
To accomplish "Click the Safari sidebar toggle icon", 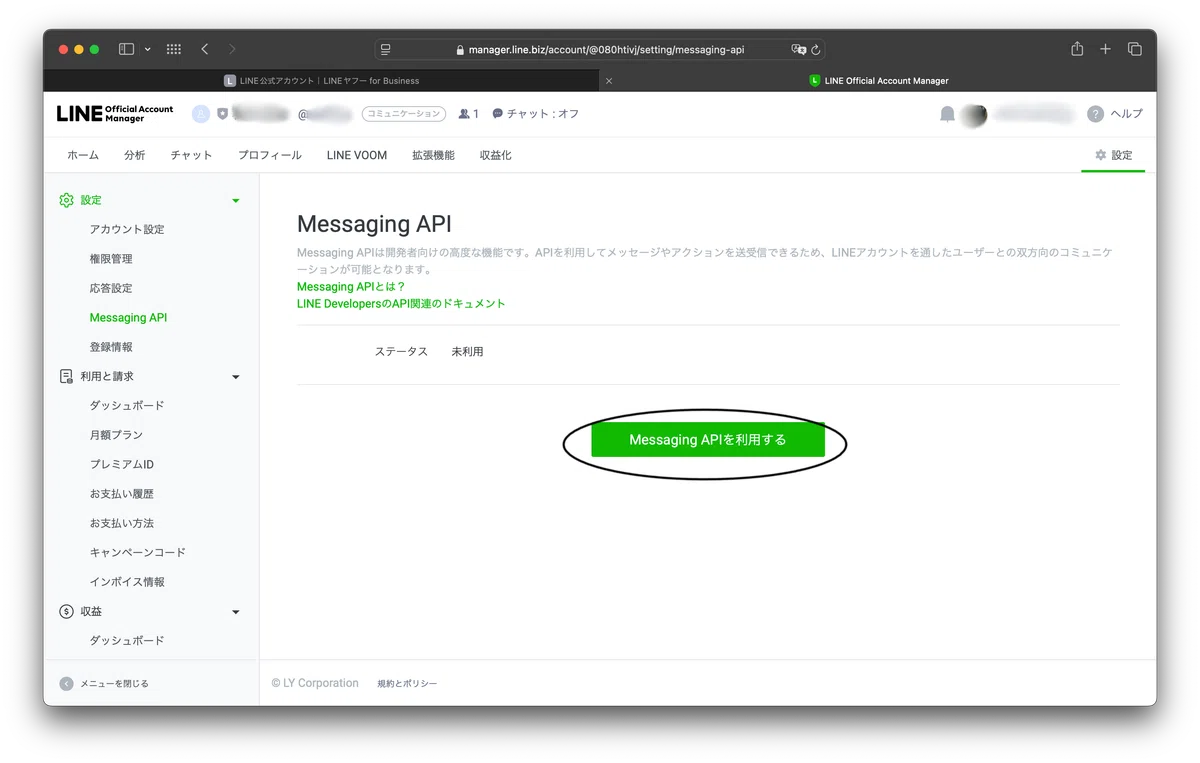I will [x=126, y=49].
